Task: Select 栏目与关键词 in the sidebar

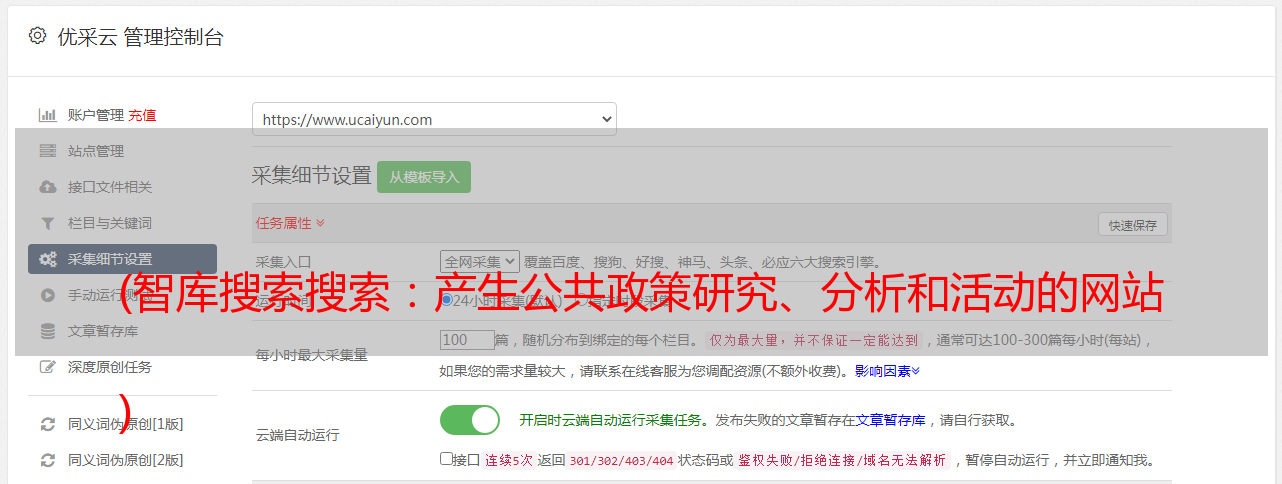Action: click(110, 223)
